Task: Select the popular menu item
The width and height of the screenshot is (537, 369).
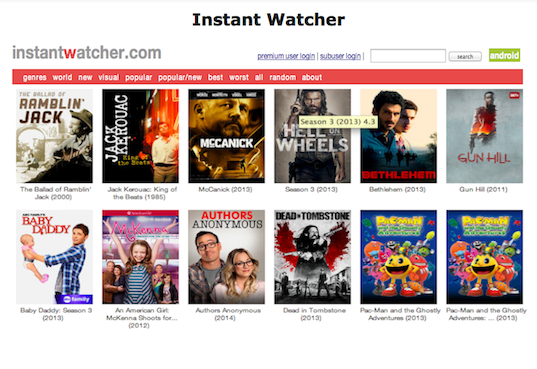Action: tap(138, 77)
